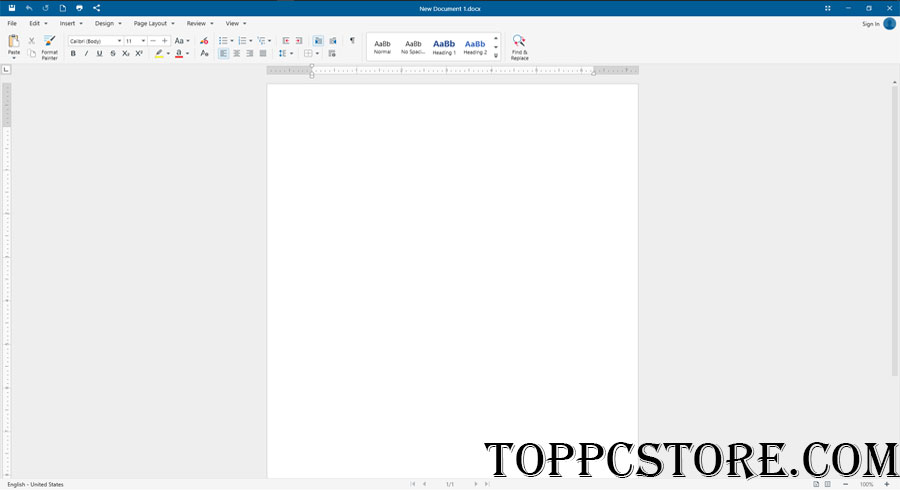The width and height of the screenshot is (900, 490).
Task: Apply the Normal style
Action: pyautogui.click(x=382, y=47)
